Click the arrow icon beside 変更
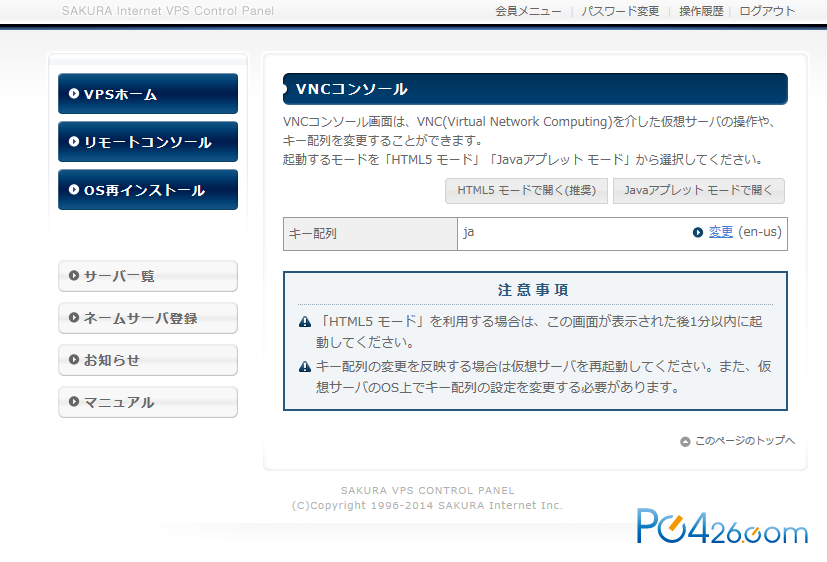This screenshot has height=562, width=827. [698, 232]
